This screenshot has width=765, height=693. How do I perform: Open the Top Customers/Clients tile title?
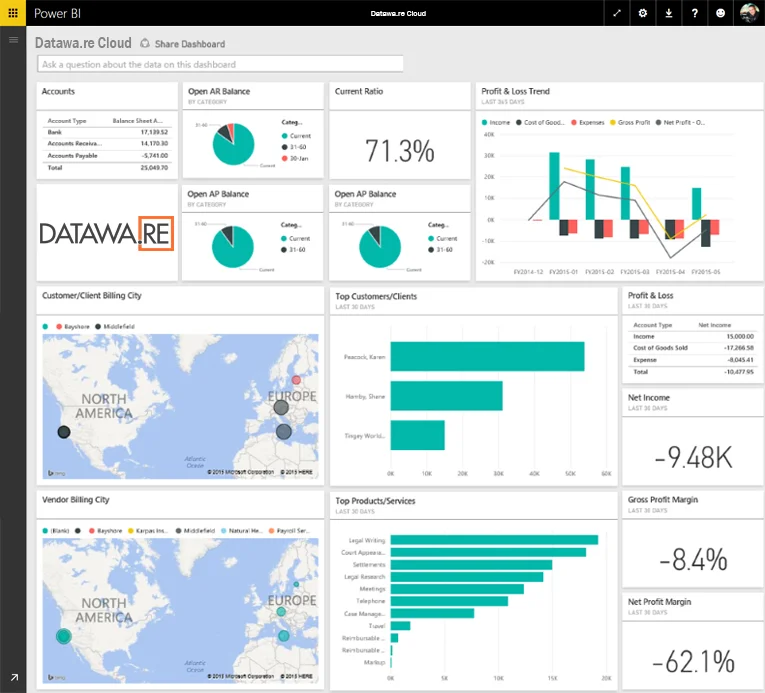coord(376,296)
